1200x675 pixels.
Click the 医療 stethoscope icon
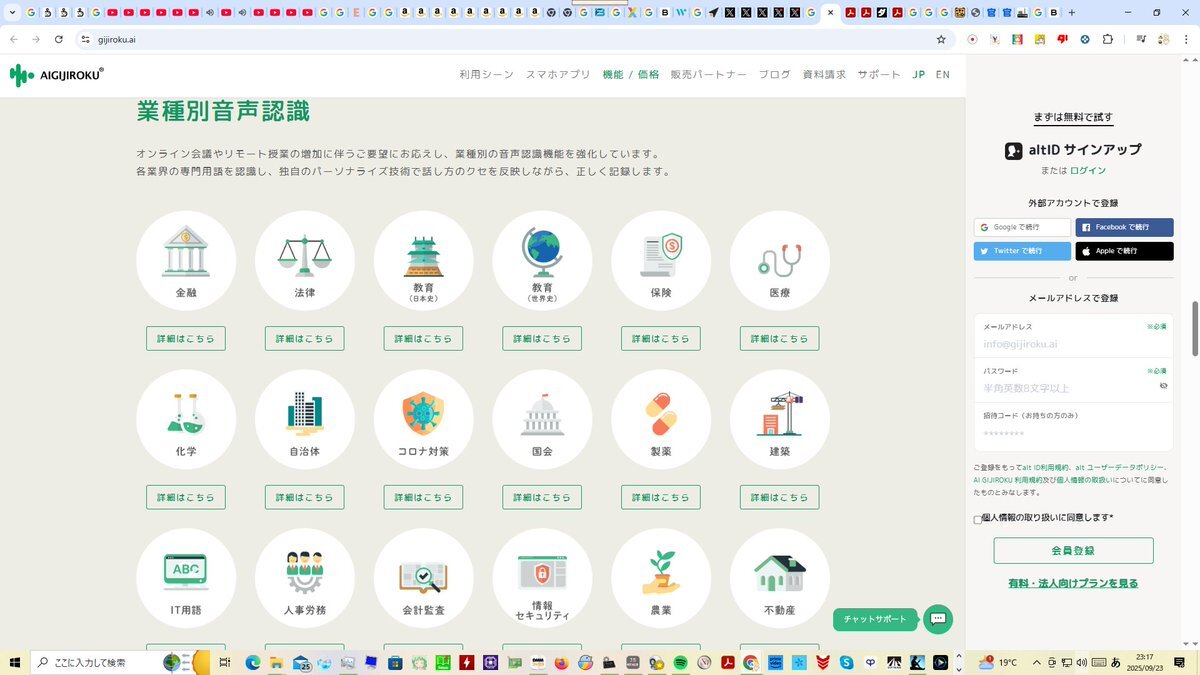779,258
